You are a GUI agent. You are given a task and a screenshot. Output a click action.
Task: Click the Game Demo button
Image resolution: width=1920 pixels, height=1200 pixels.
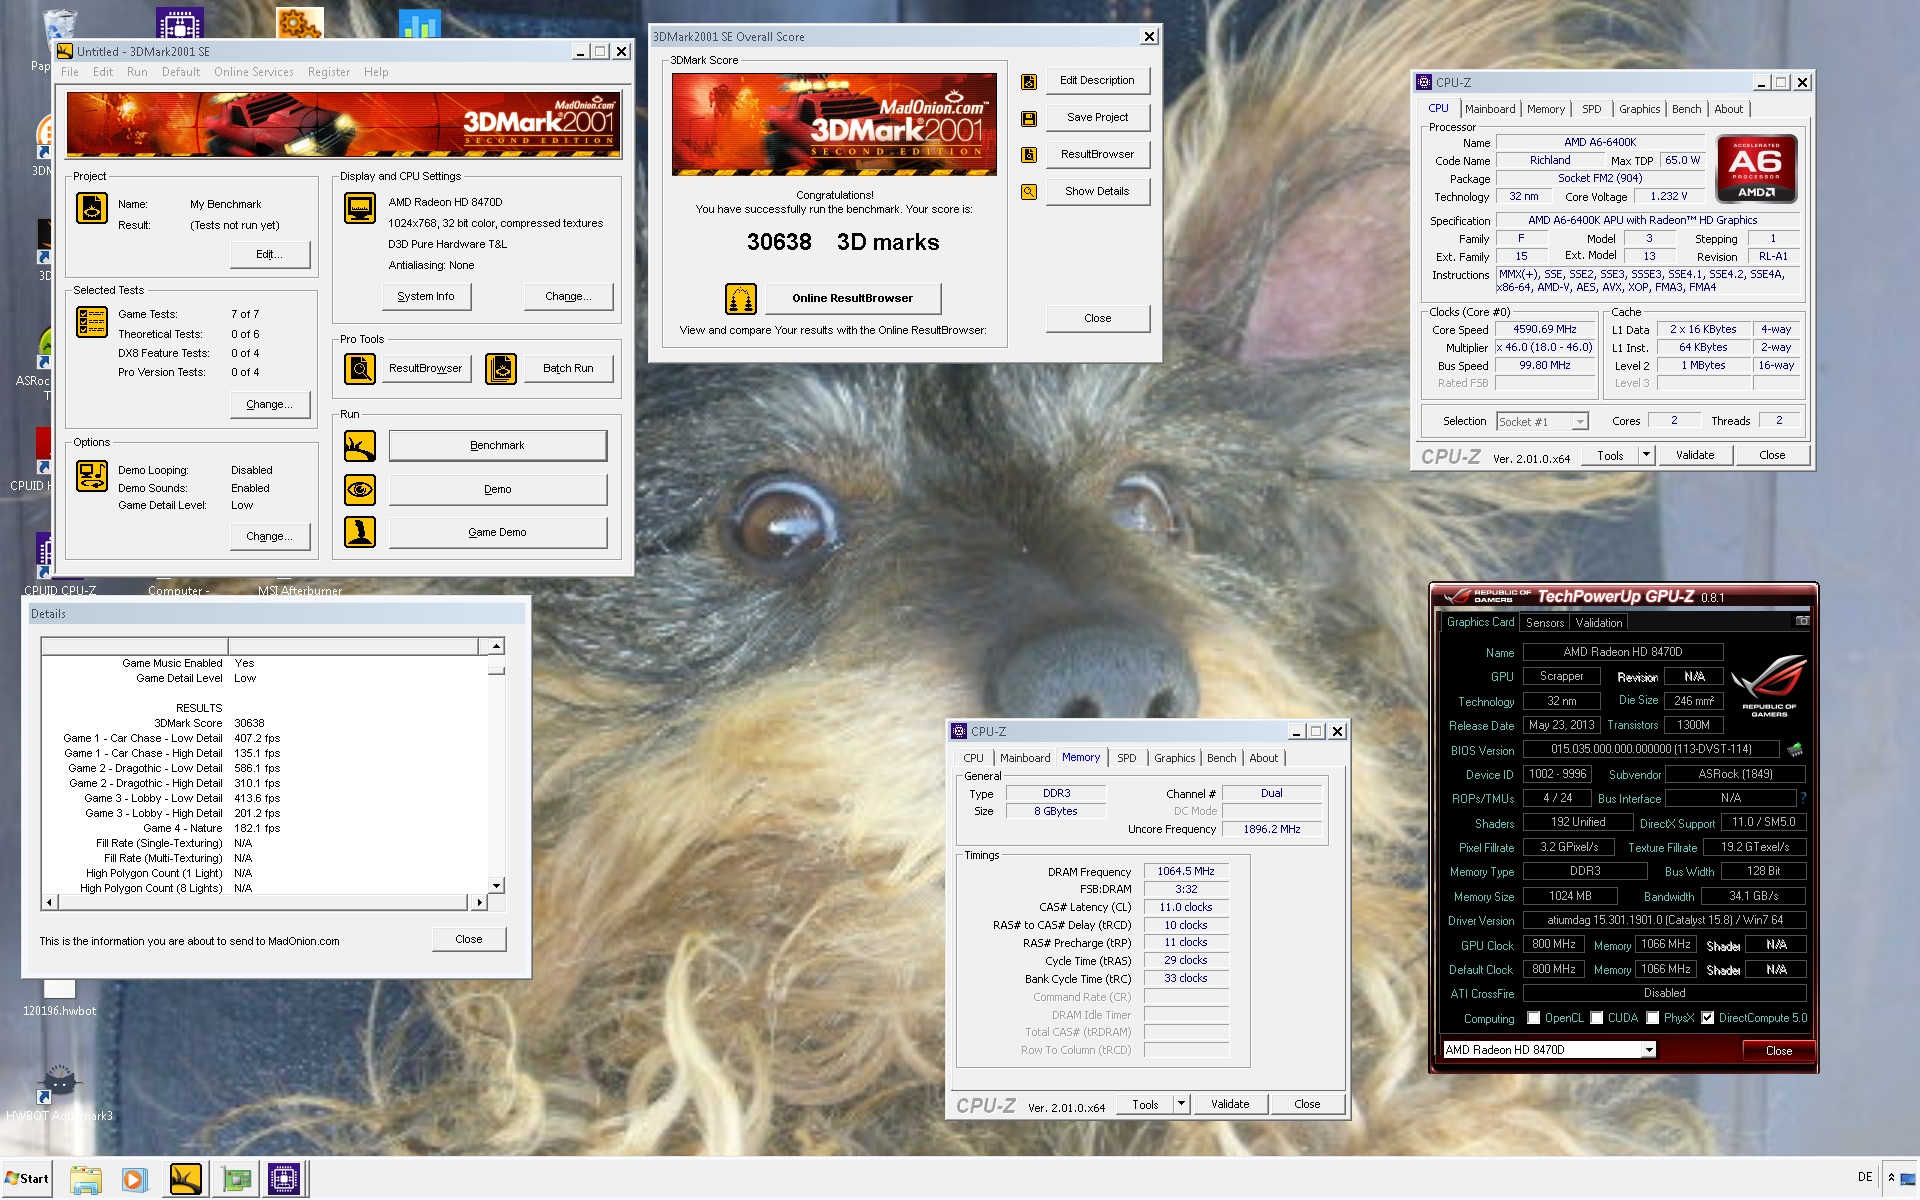tap(497, 532)
